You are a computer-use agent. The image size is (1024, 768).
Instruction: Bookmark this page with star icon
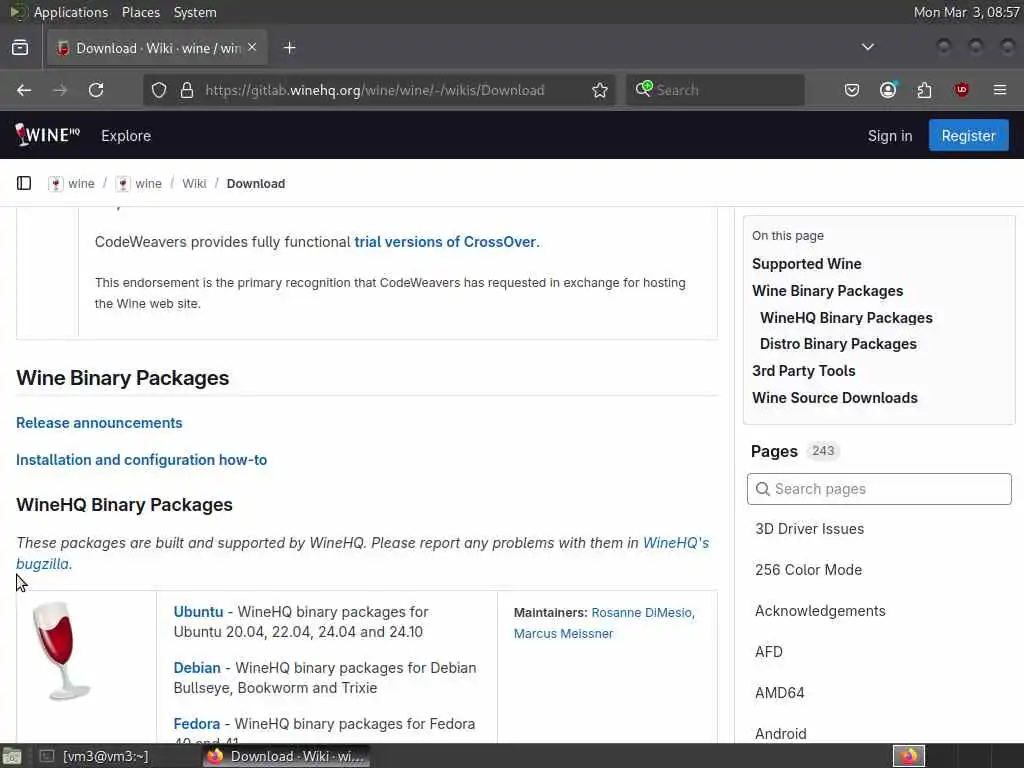click(600, 90)
